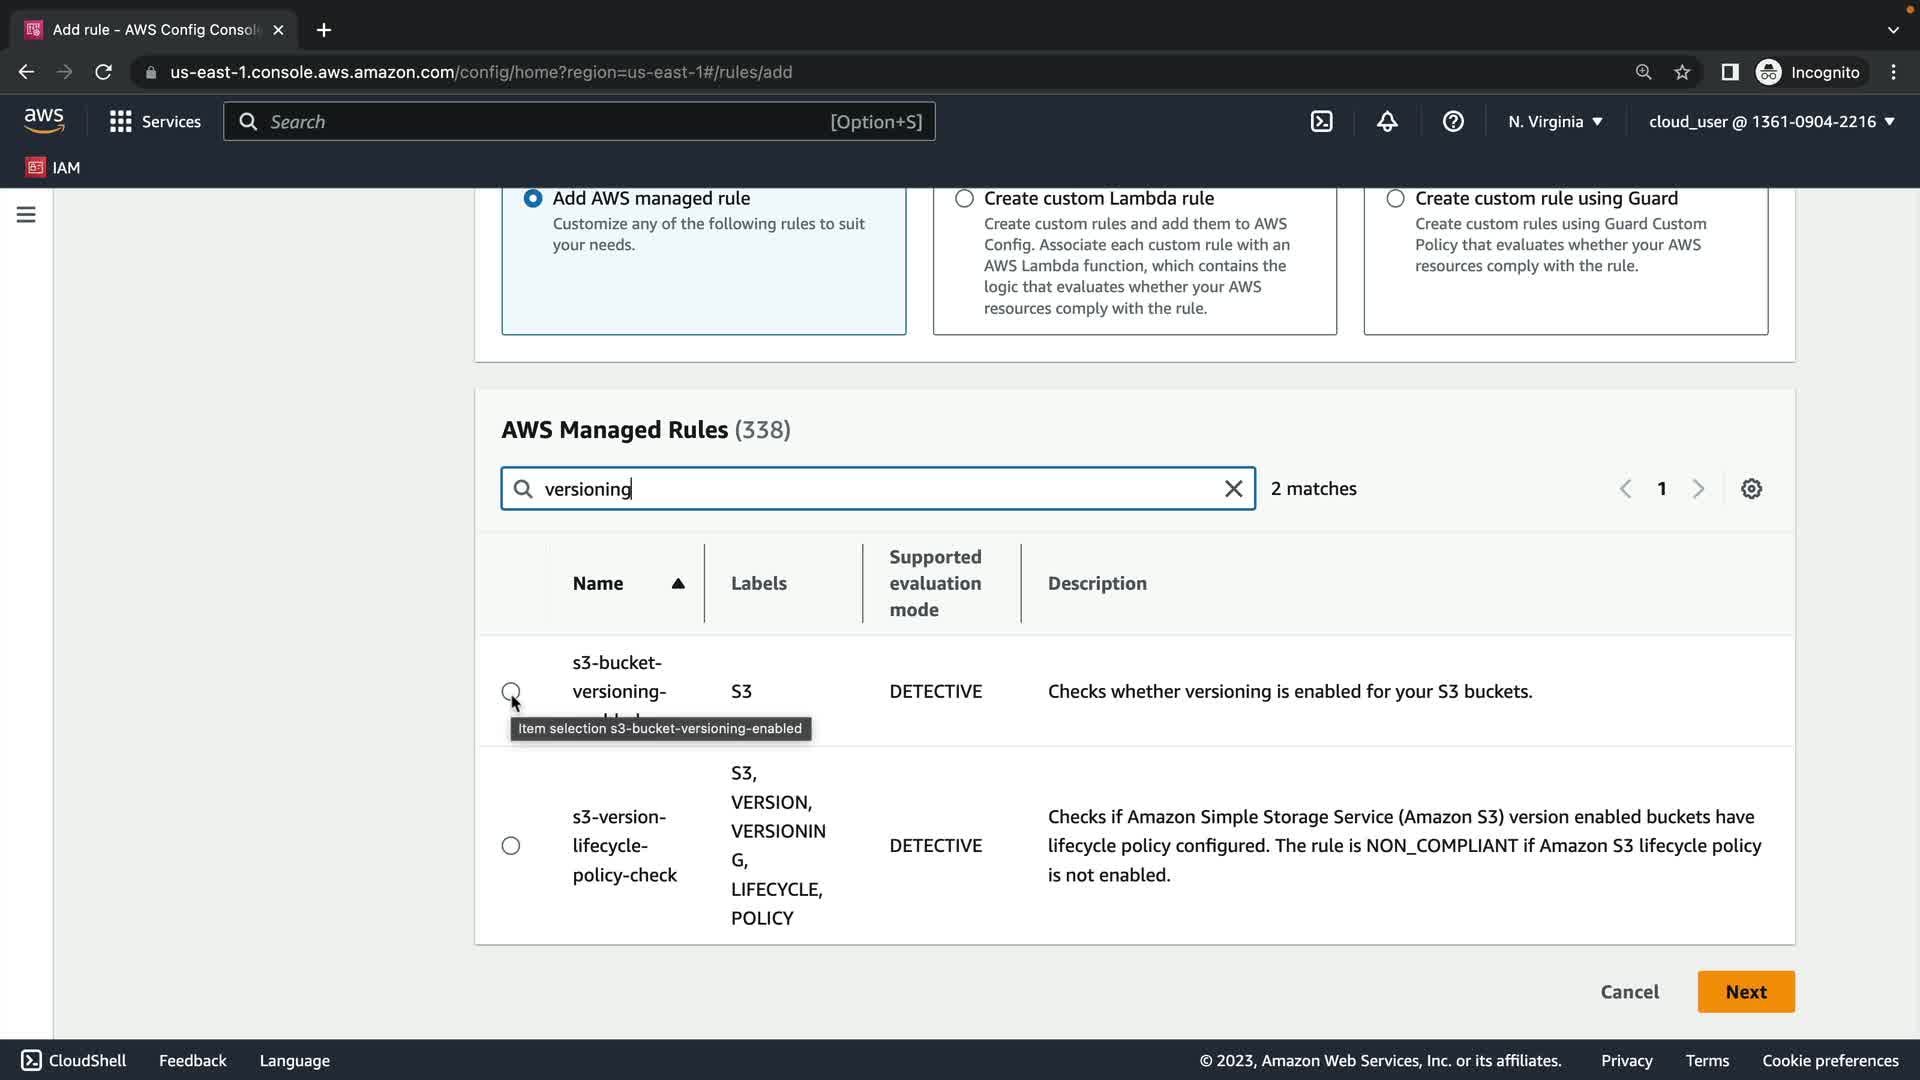The height and width of the screenshot is (1080, 1920).
Task: Choose Create custom rule using Guard option
Action: tap(1395, 199)
